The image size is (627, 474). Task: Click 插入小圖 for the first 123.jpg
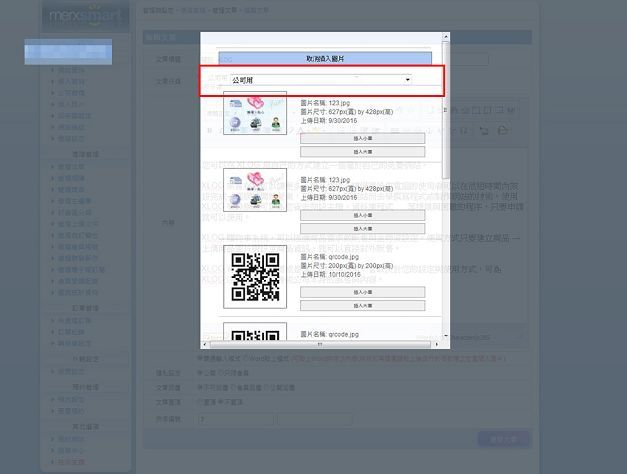pyautogui.click(x=362, y=138)
